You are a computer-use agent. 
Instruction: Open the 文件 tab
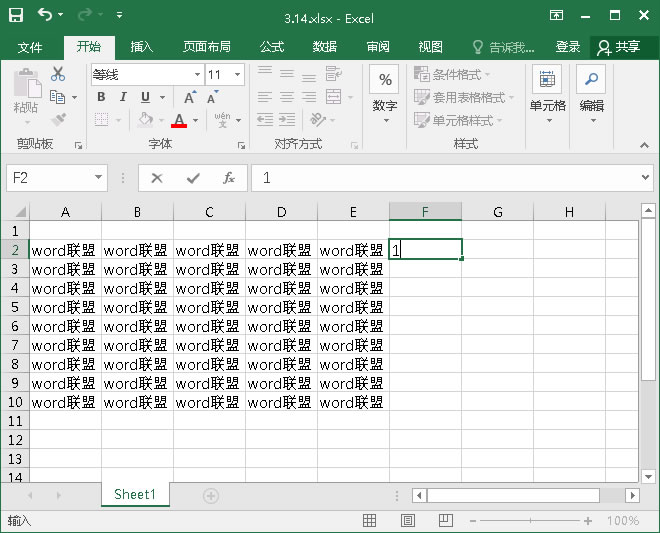pyautogui.click(x=30, y=47)
